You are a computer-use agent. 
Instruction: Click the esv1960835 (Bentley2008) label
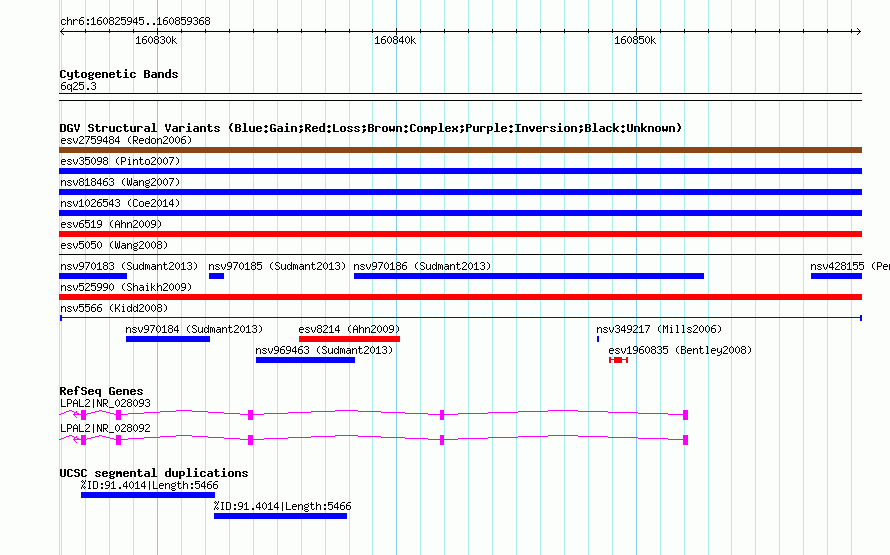[680, 350]
